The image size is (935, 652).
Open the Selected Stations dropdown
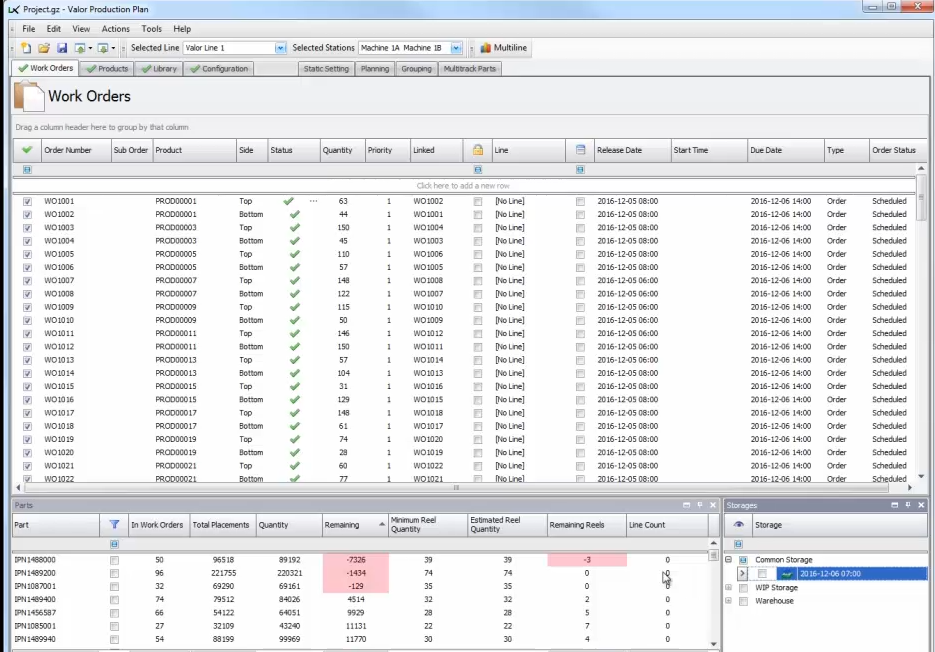pyautogui.click(x=456, y=47)
